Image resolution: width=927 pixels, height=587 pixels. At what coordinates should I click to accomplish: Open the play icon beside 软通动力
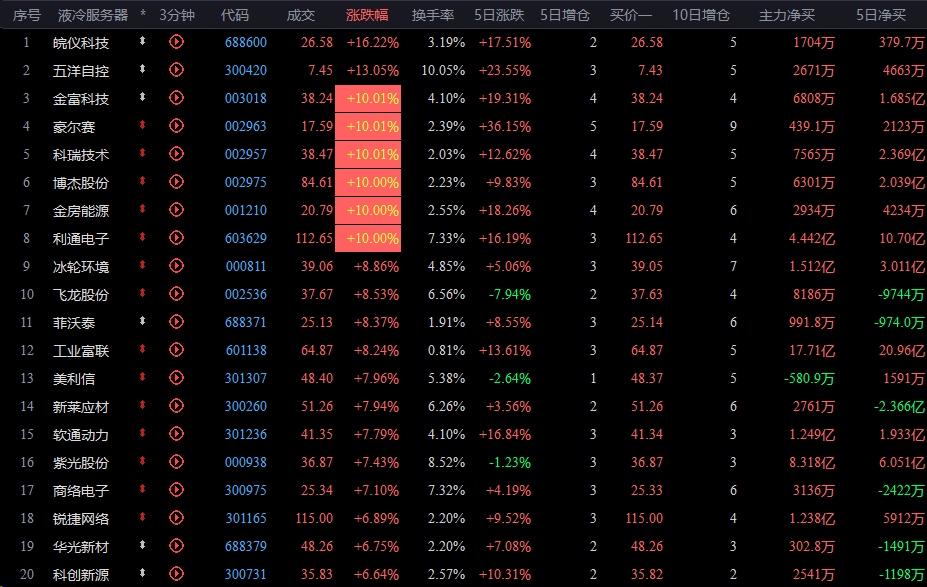click(x=176, y=434)
